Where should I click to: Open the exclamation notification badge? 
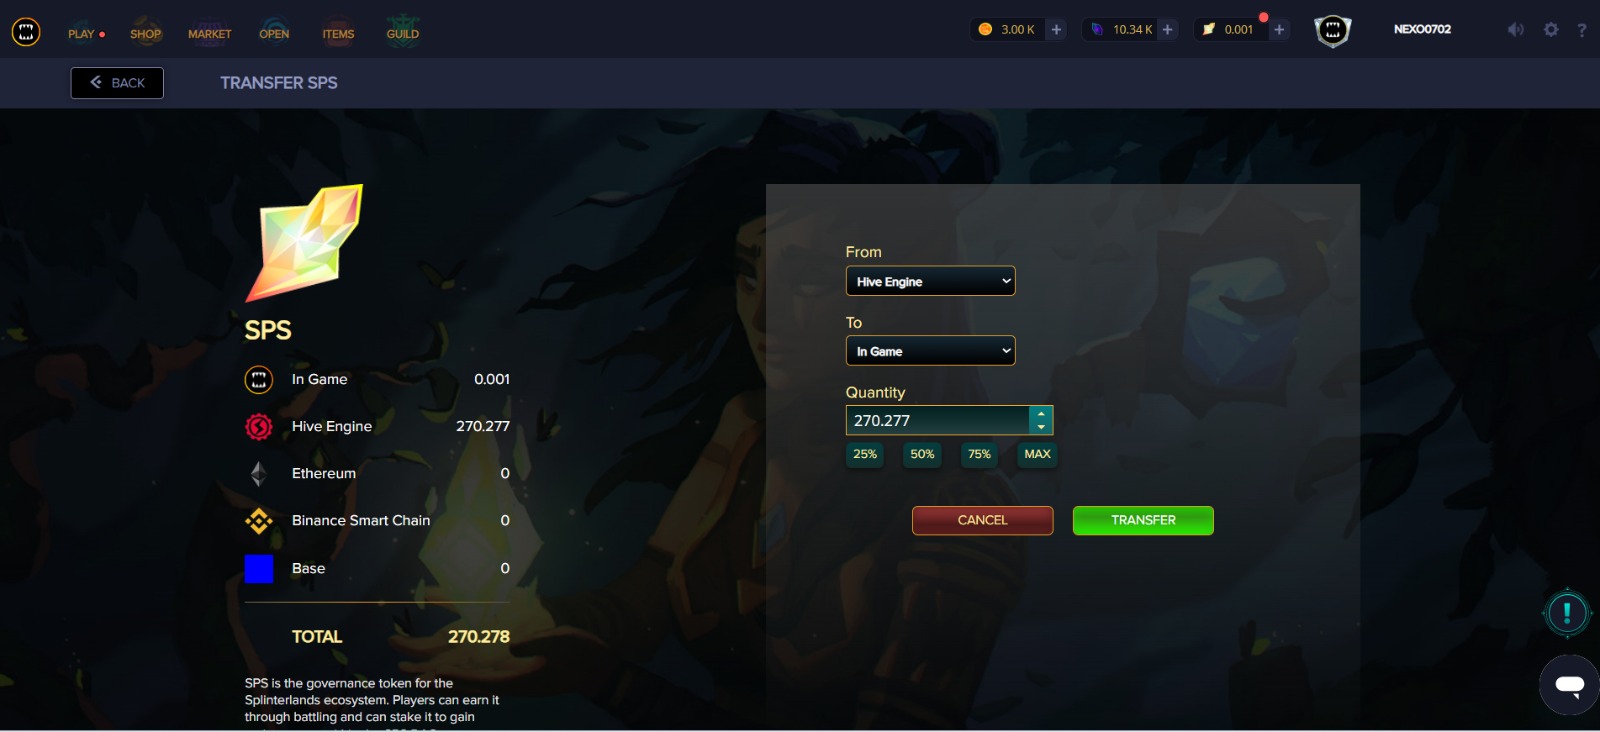click(1567, 612)
